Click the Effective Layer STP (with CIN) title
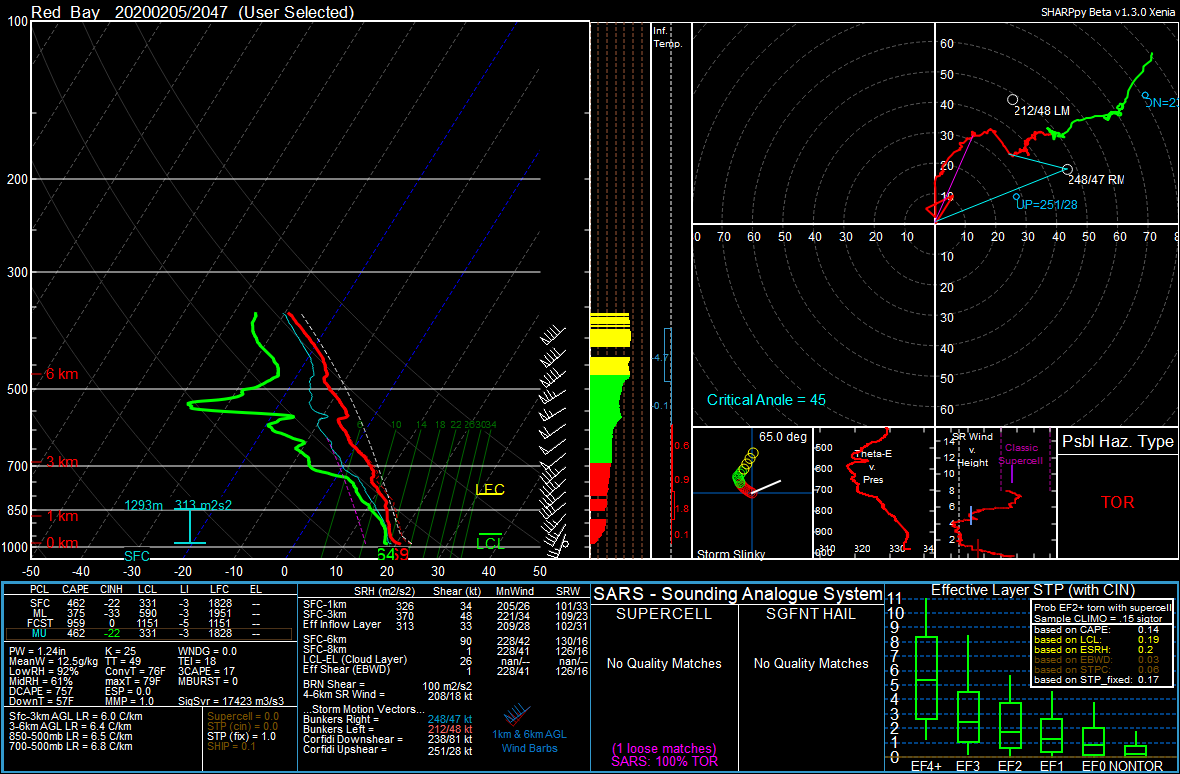This screenshot has height=774, width=1180. [x=1032, y=590]
